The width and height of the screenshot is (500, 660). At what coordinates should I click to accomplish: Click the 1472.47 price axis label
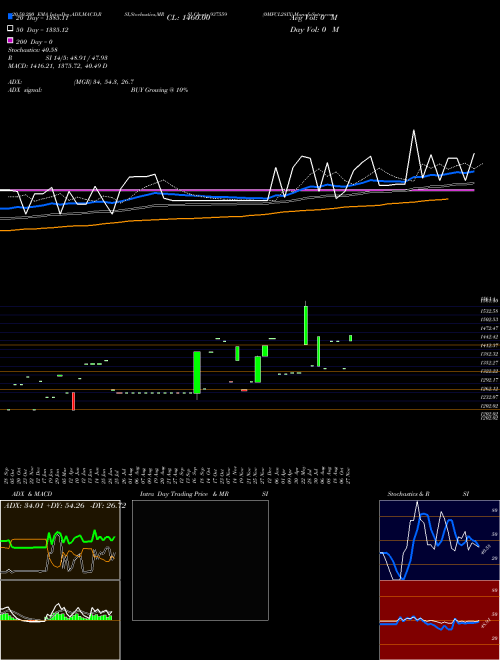(x=489, y=328)
